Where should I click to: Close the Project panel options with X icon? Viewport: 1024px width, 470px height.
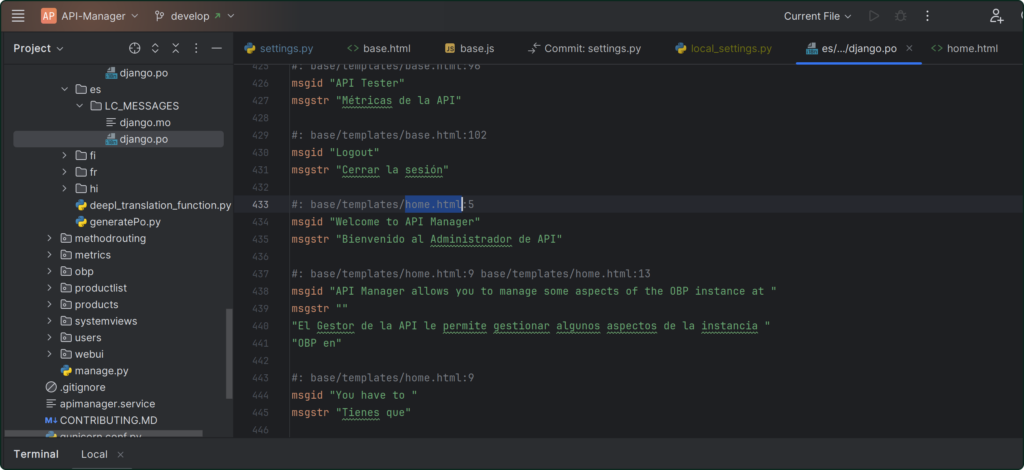coord(176,48)
